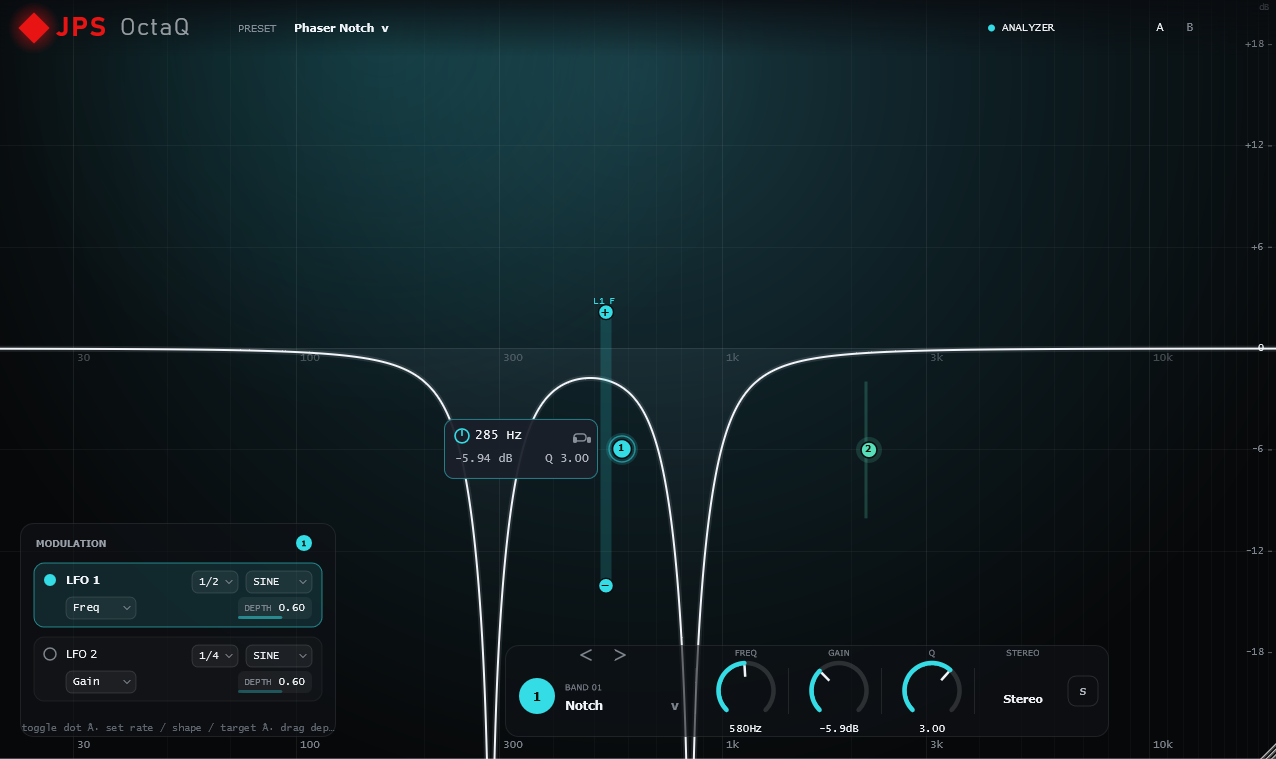Screen dimensions: 1276x759
Task: Toggle band power in the 285 Hz tooltip
Action: coord(462,436)
